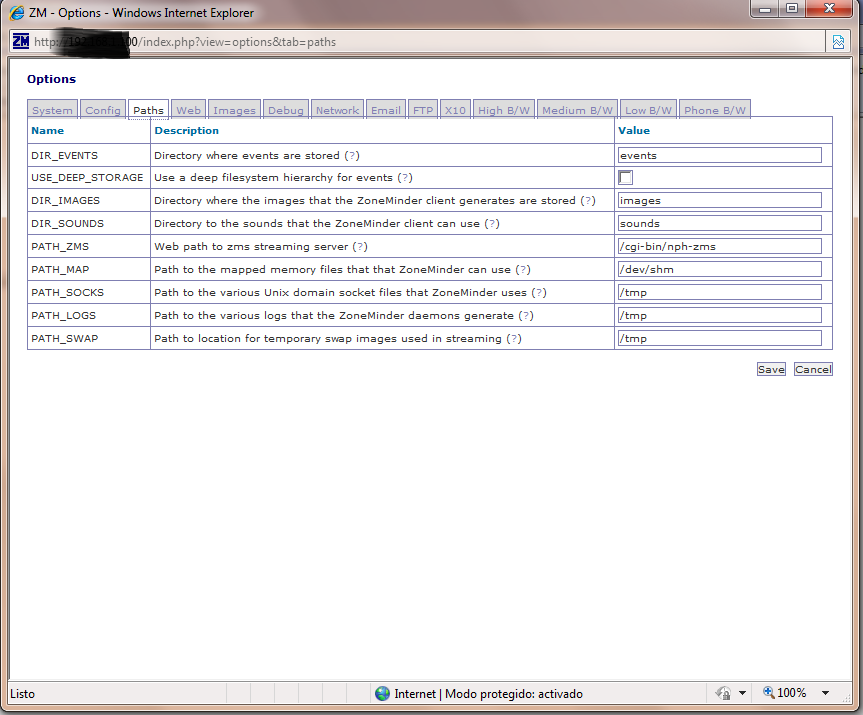This screenshot has height=715, width=863.
Task: Click the PATH_SWAP value field
Action: click(720, 339)
